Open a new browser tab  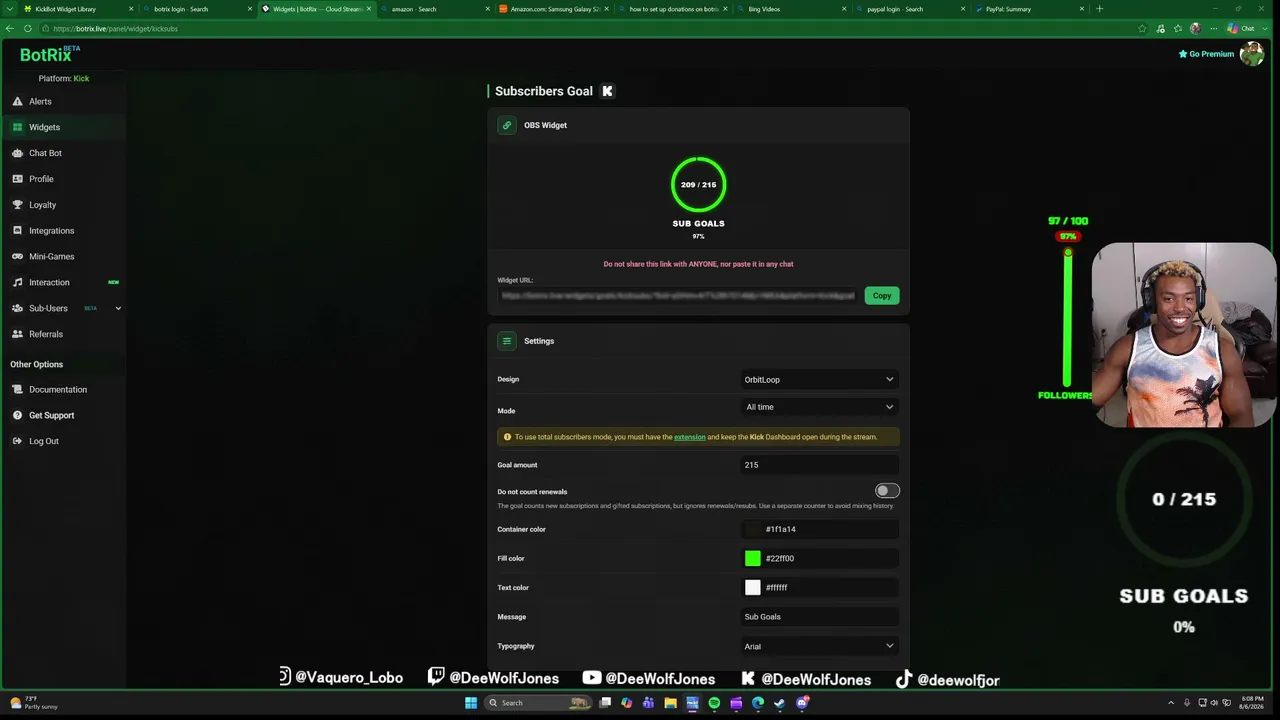pyautogui.click(x=1099, y=9)
